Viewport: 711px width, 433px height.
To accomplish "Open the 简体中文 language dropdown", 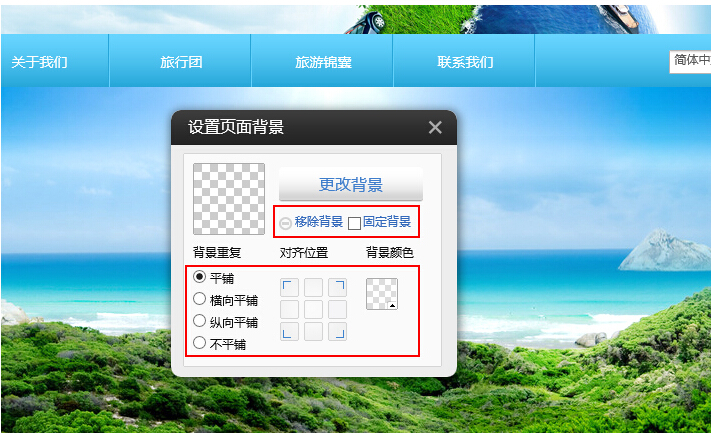I will 690,61.
